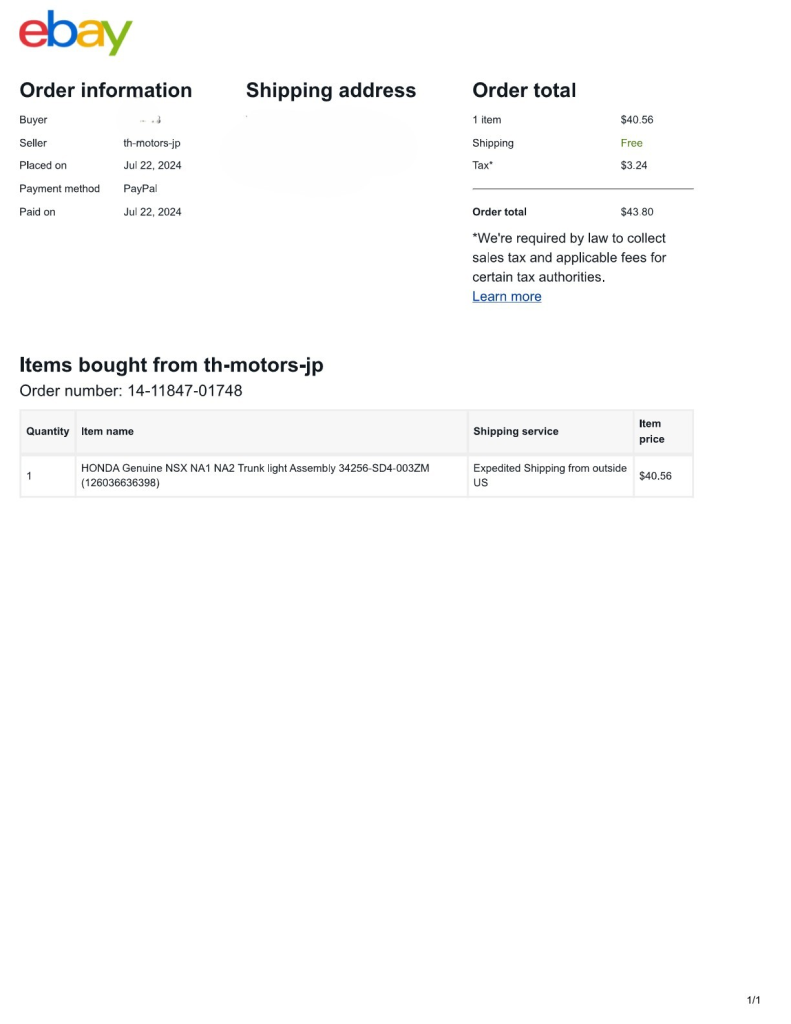
Task: Click the seller name th-motors-jp
Action: 152,143
